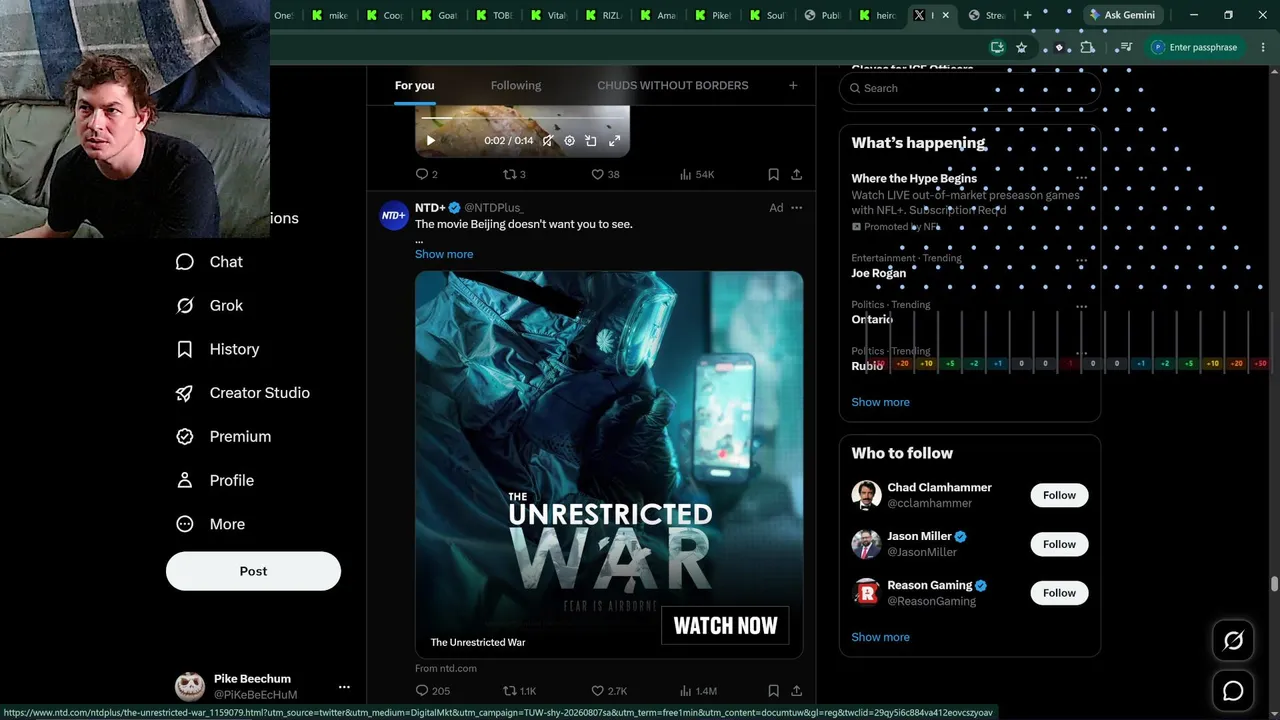This screenshot has width=1280, height=720.
Task: Open Creator Studio
Action: point(242,393)
